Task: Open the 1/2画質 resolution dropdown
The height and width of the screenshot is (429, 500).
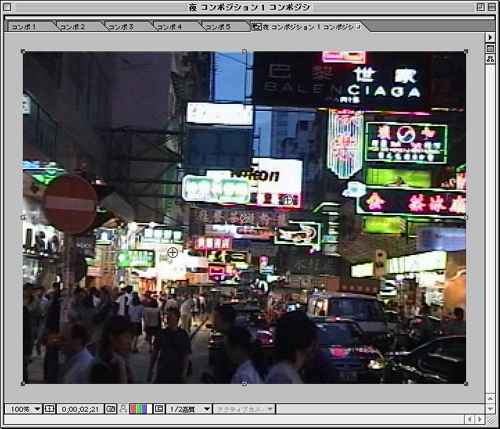Action: click(x=189, y=409)
